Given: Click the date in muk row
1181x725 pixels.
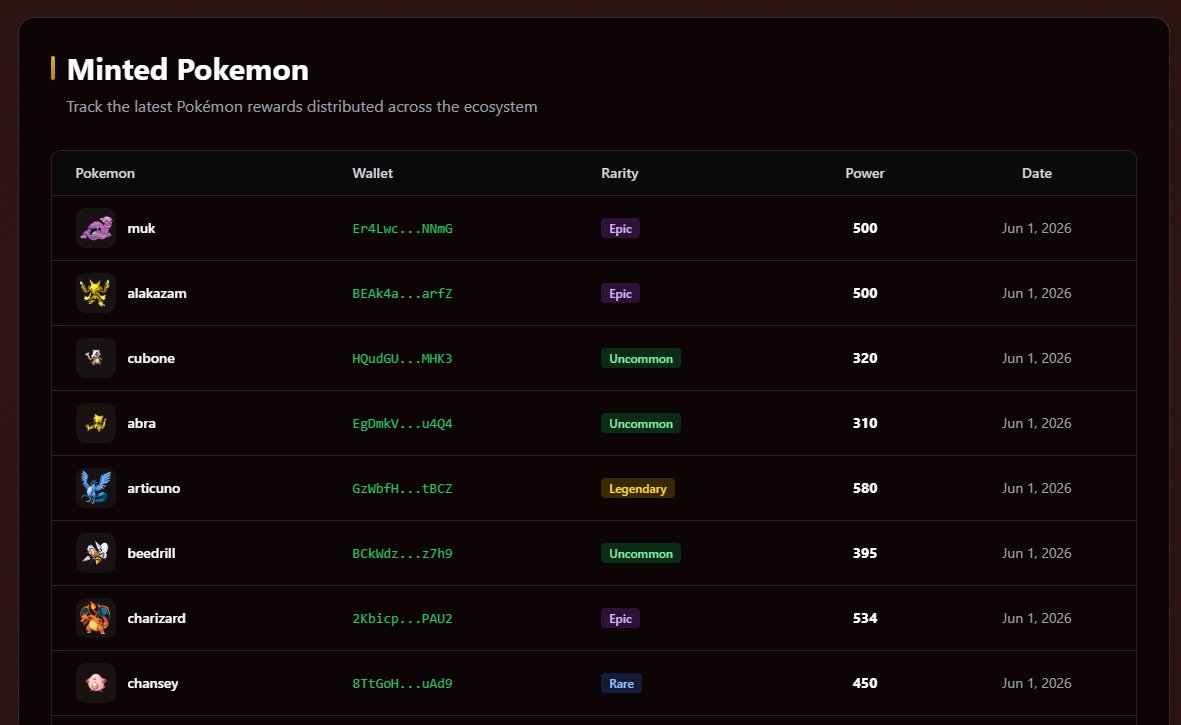Looking at the screenshot, I should coord(1036,228).
